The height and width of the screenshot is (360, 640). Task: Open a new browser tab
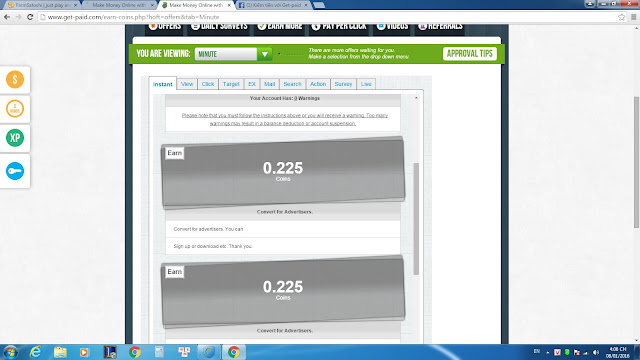pyautogui.click(x=319, y=5)
